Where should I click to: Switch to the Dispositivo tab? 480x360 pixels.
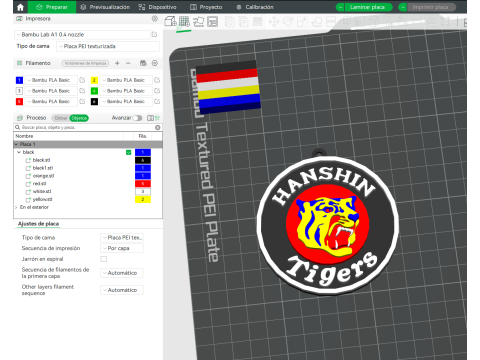(x=158, y=7)
